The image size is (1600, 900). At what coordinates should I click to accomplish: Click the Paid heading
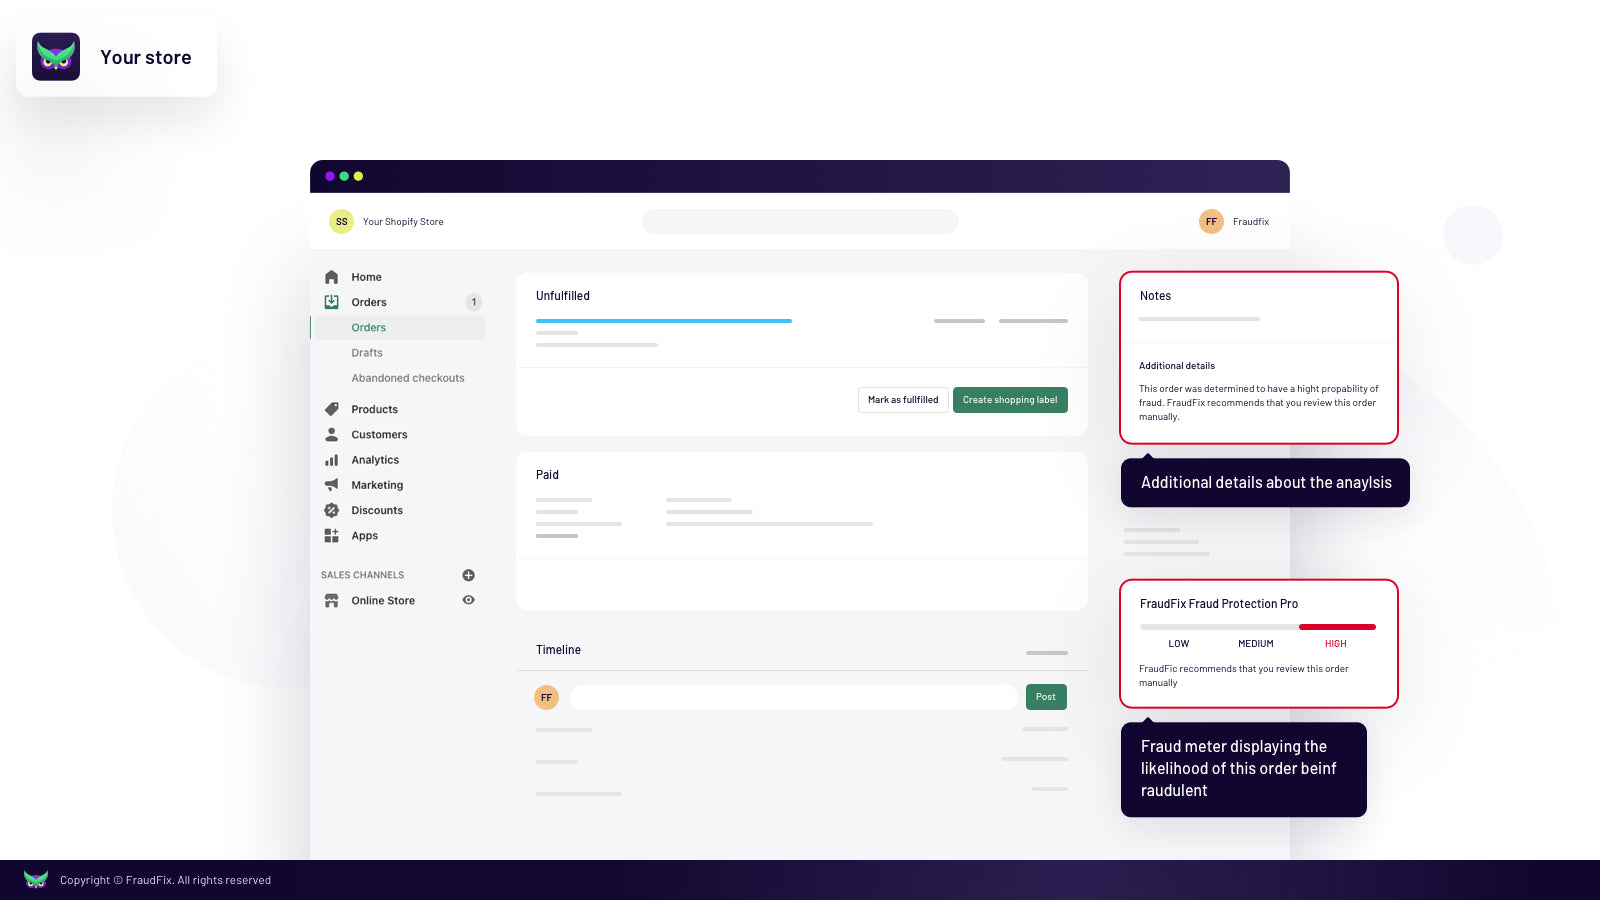[x=547, y=475]
